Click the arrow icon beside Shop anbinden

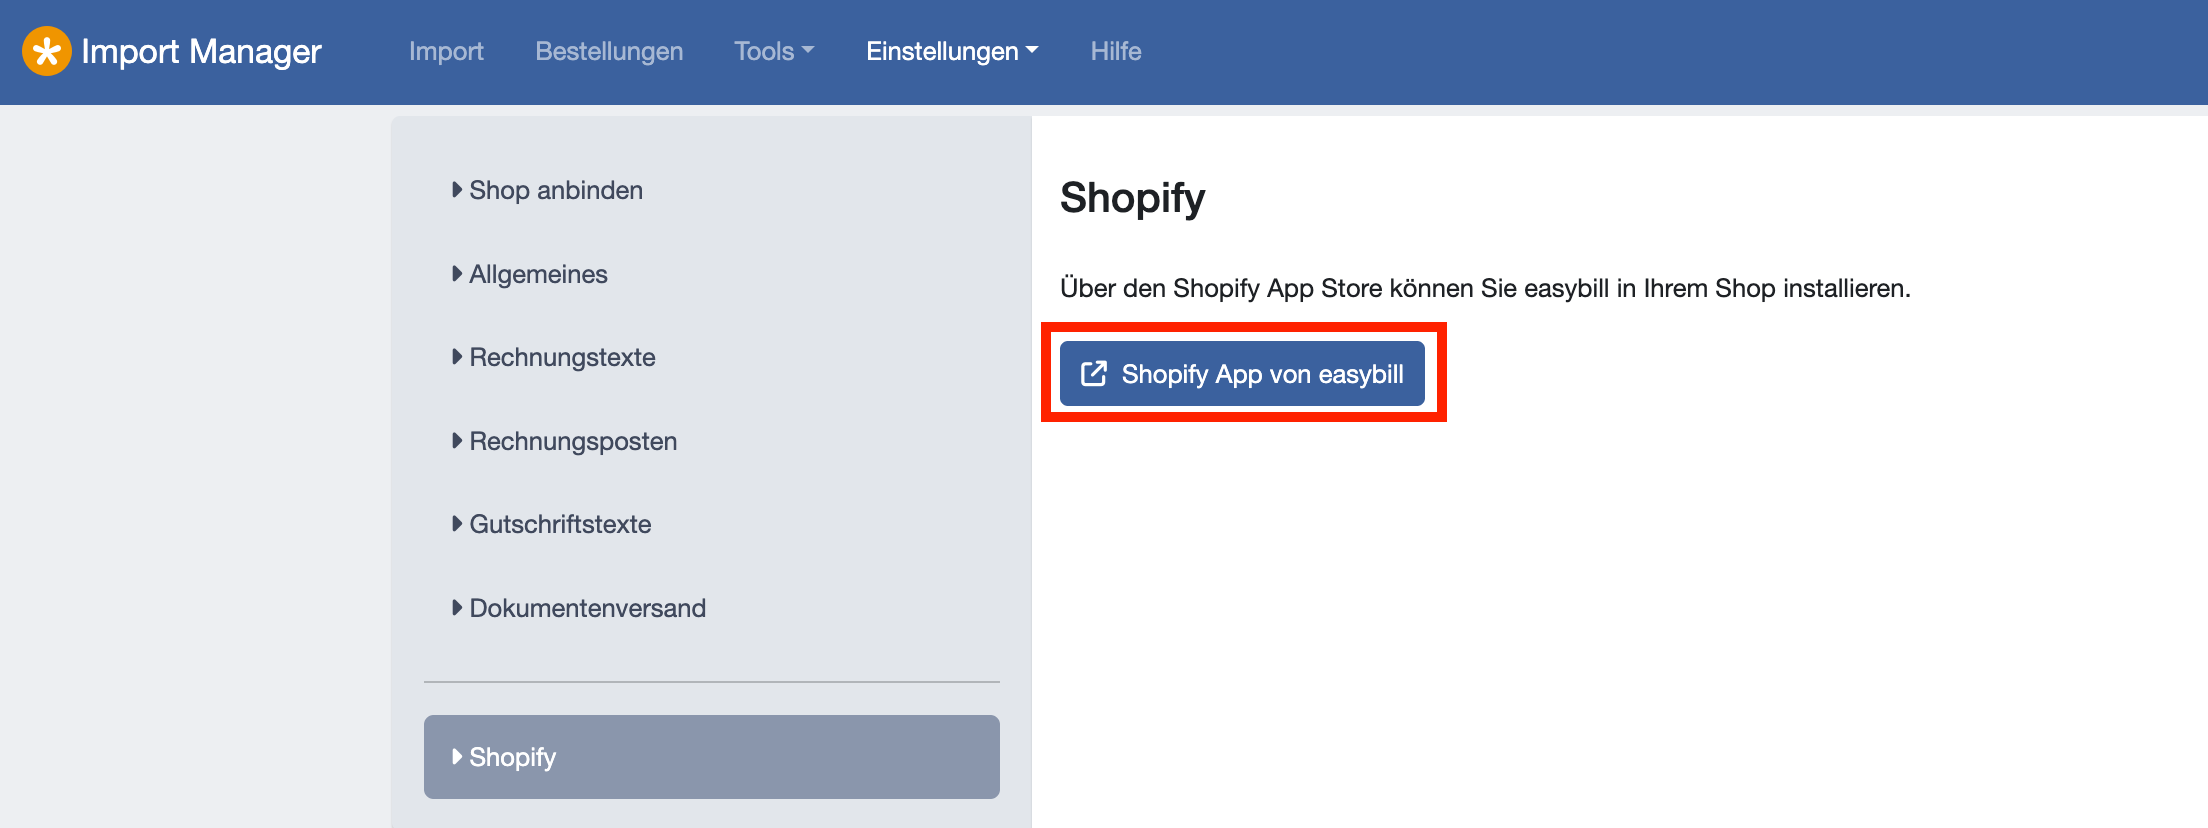click(x=457, y=189)
